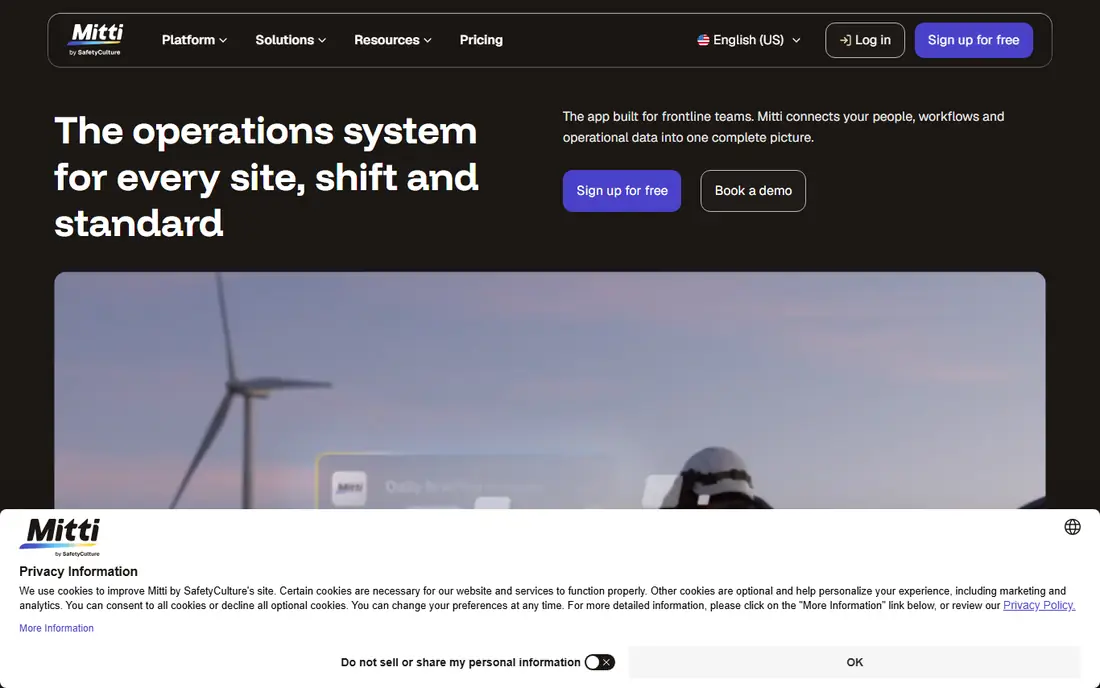Image resolution: width=1100 pixels, height=688 pixels.
Task: Click the US flag icon beside English (US)
Action: pos(703,40)
